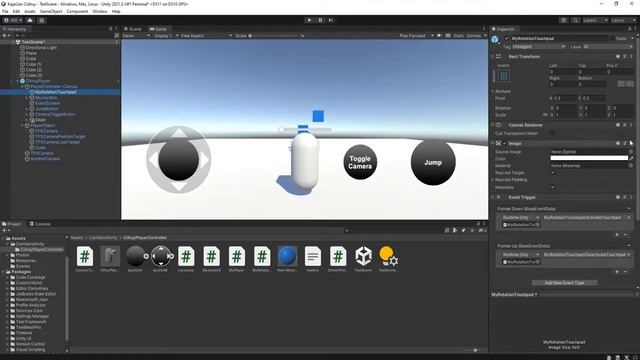Open the Layers dropdown in the top toolbar
Image resolution: width=640 pixels, height=360 pixels.
pyautogui.click(x=595, y=20)
